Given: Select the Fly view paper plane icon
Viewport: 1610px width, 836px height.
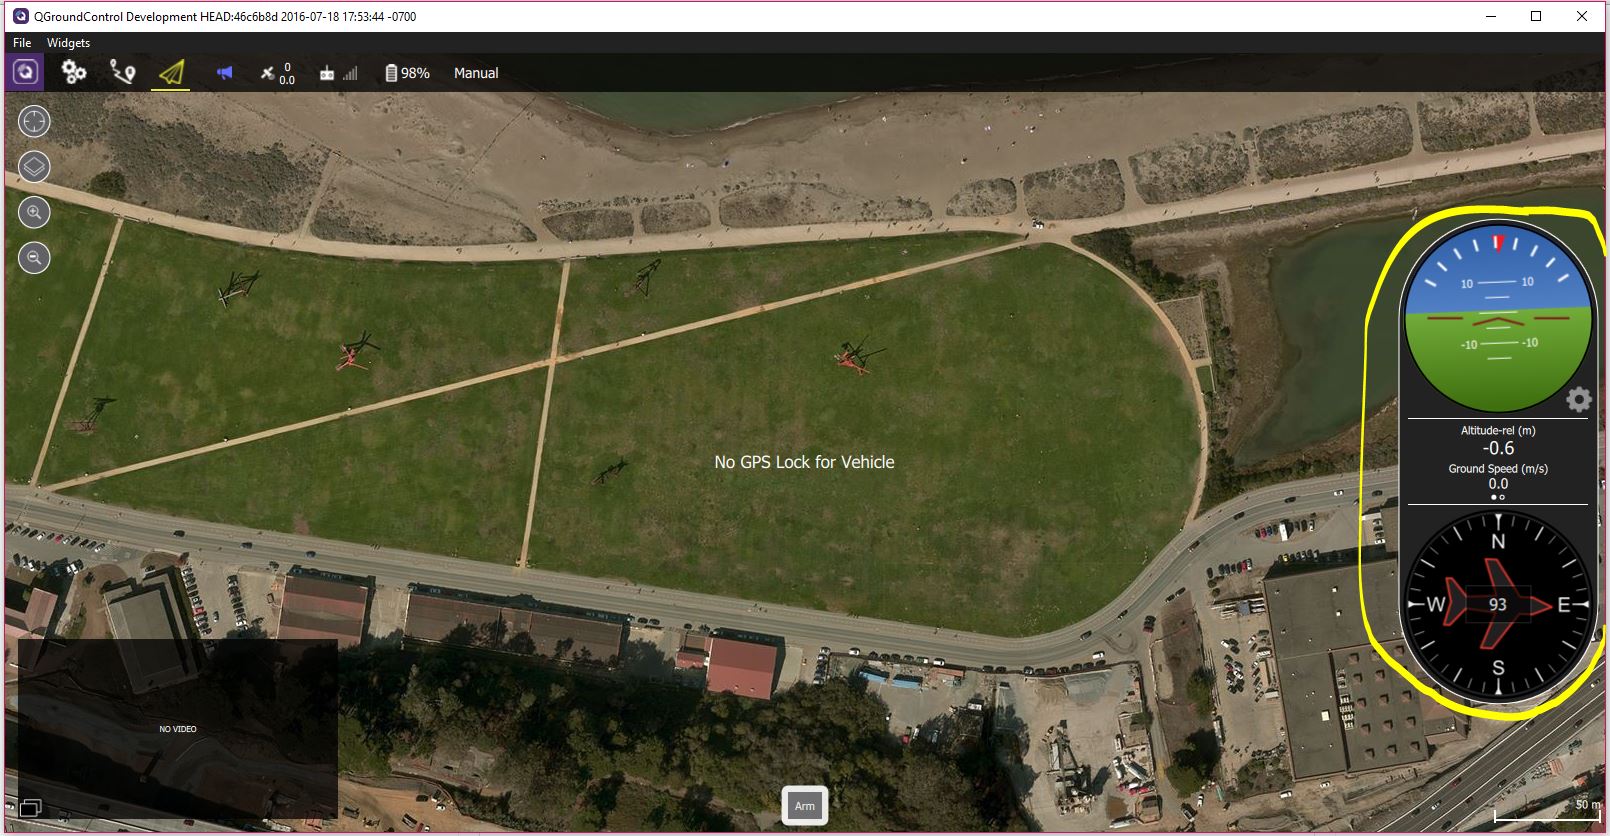Looking at the screenshot, I should click(x=172, y=73).
